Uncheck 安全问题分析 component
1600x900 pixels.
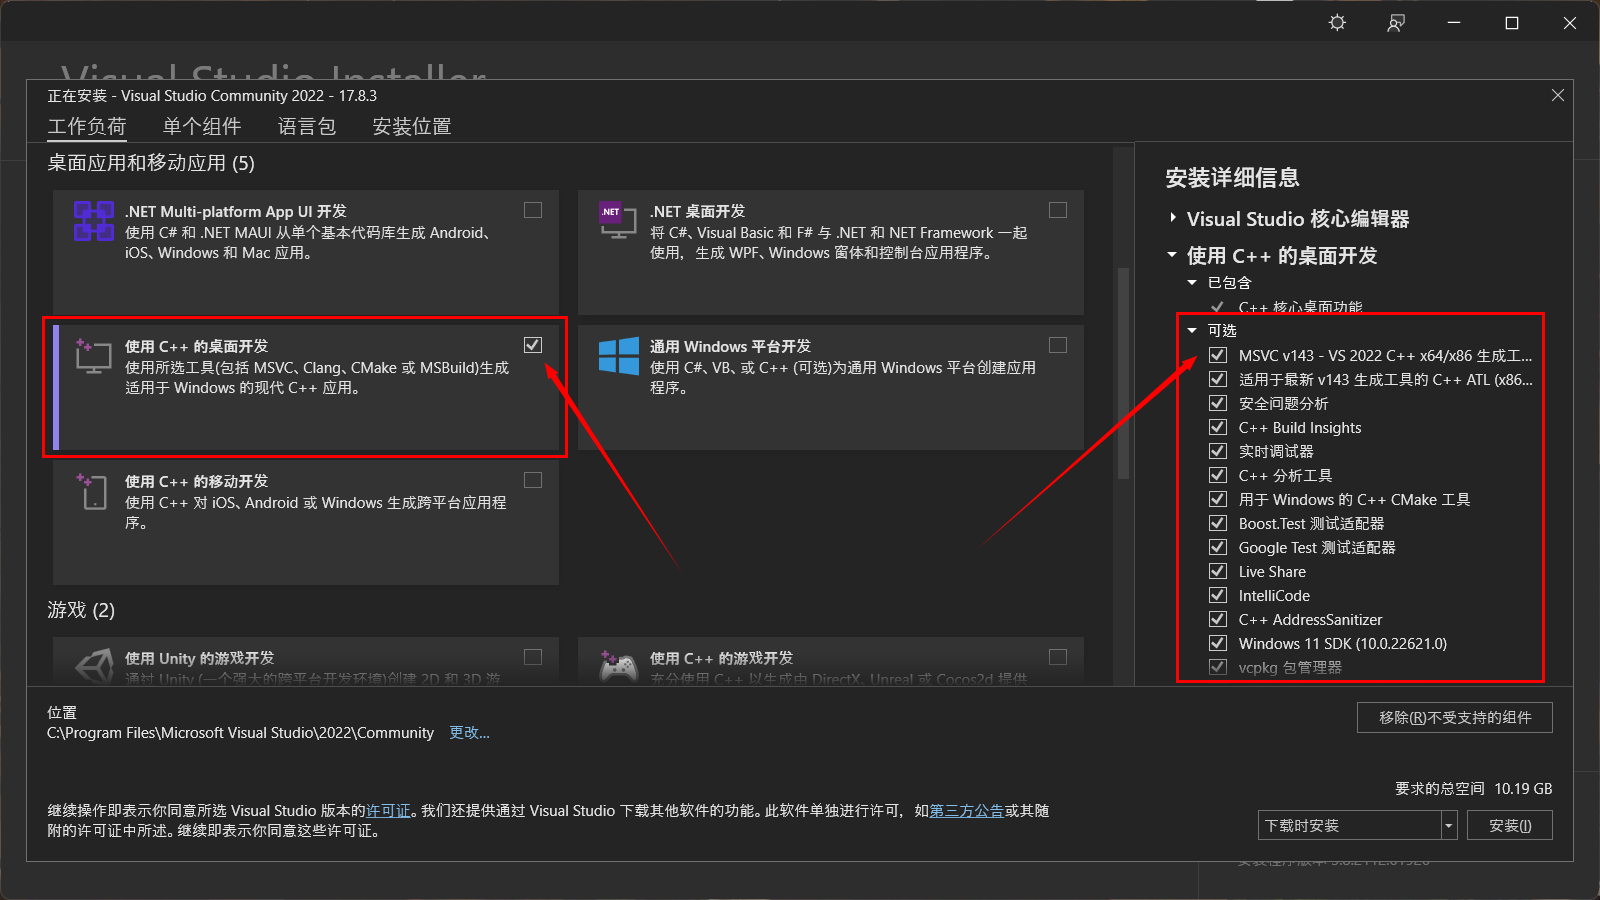pyautogui.click(x=1218, y=403)
